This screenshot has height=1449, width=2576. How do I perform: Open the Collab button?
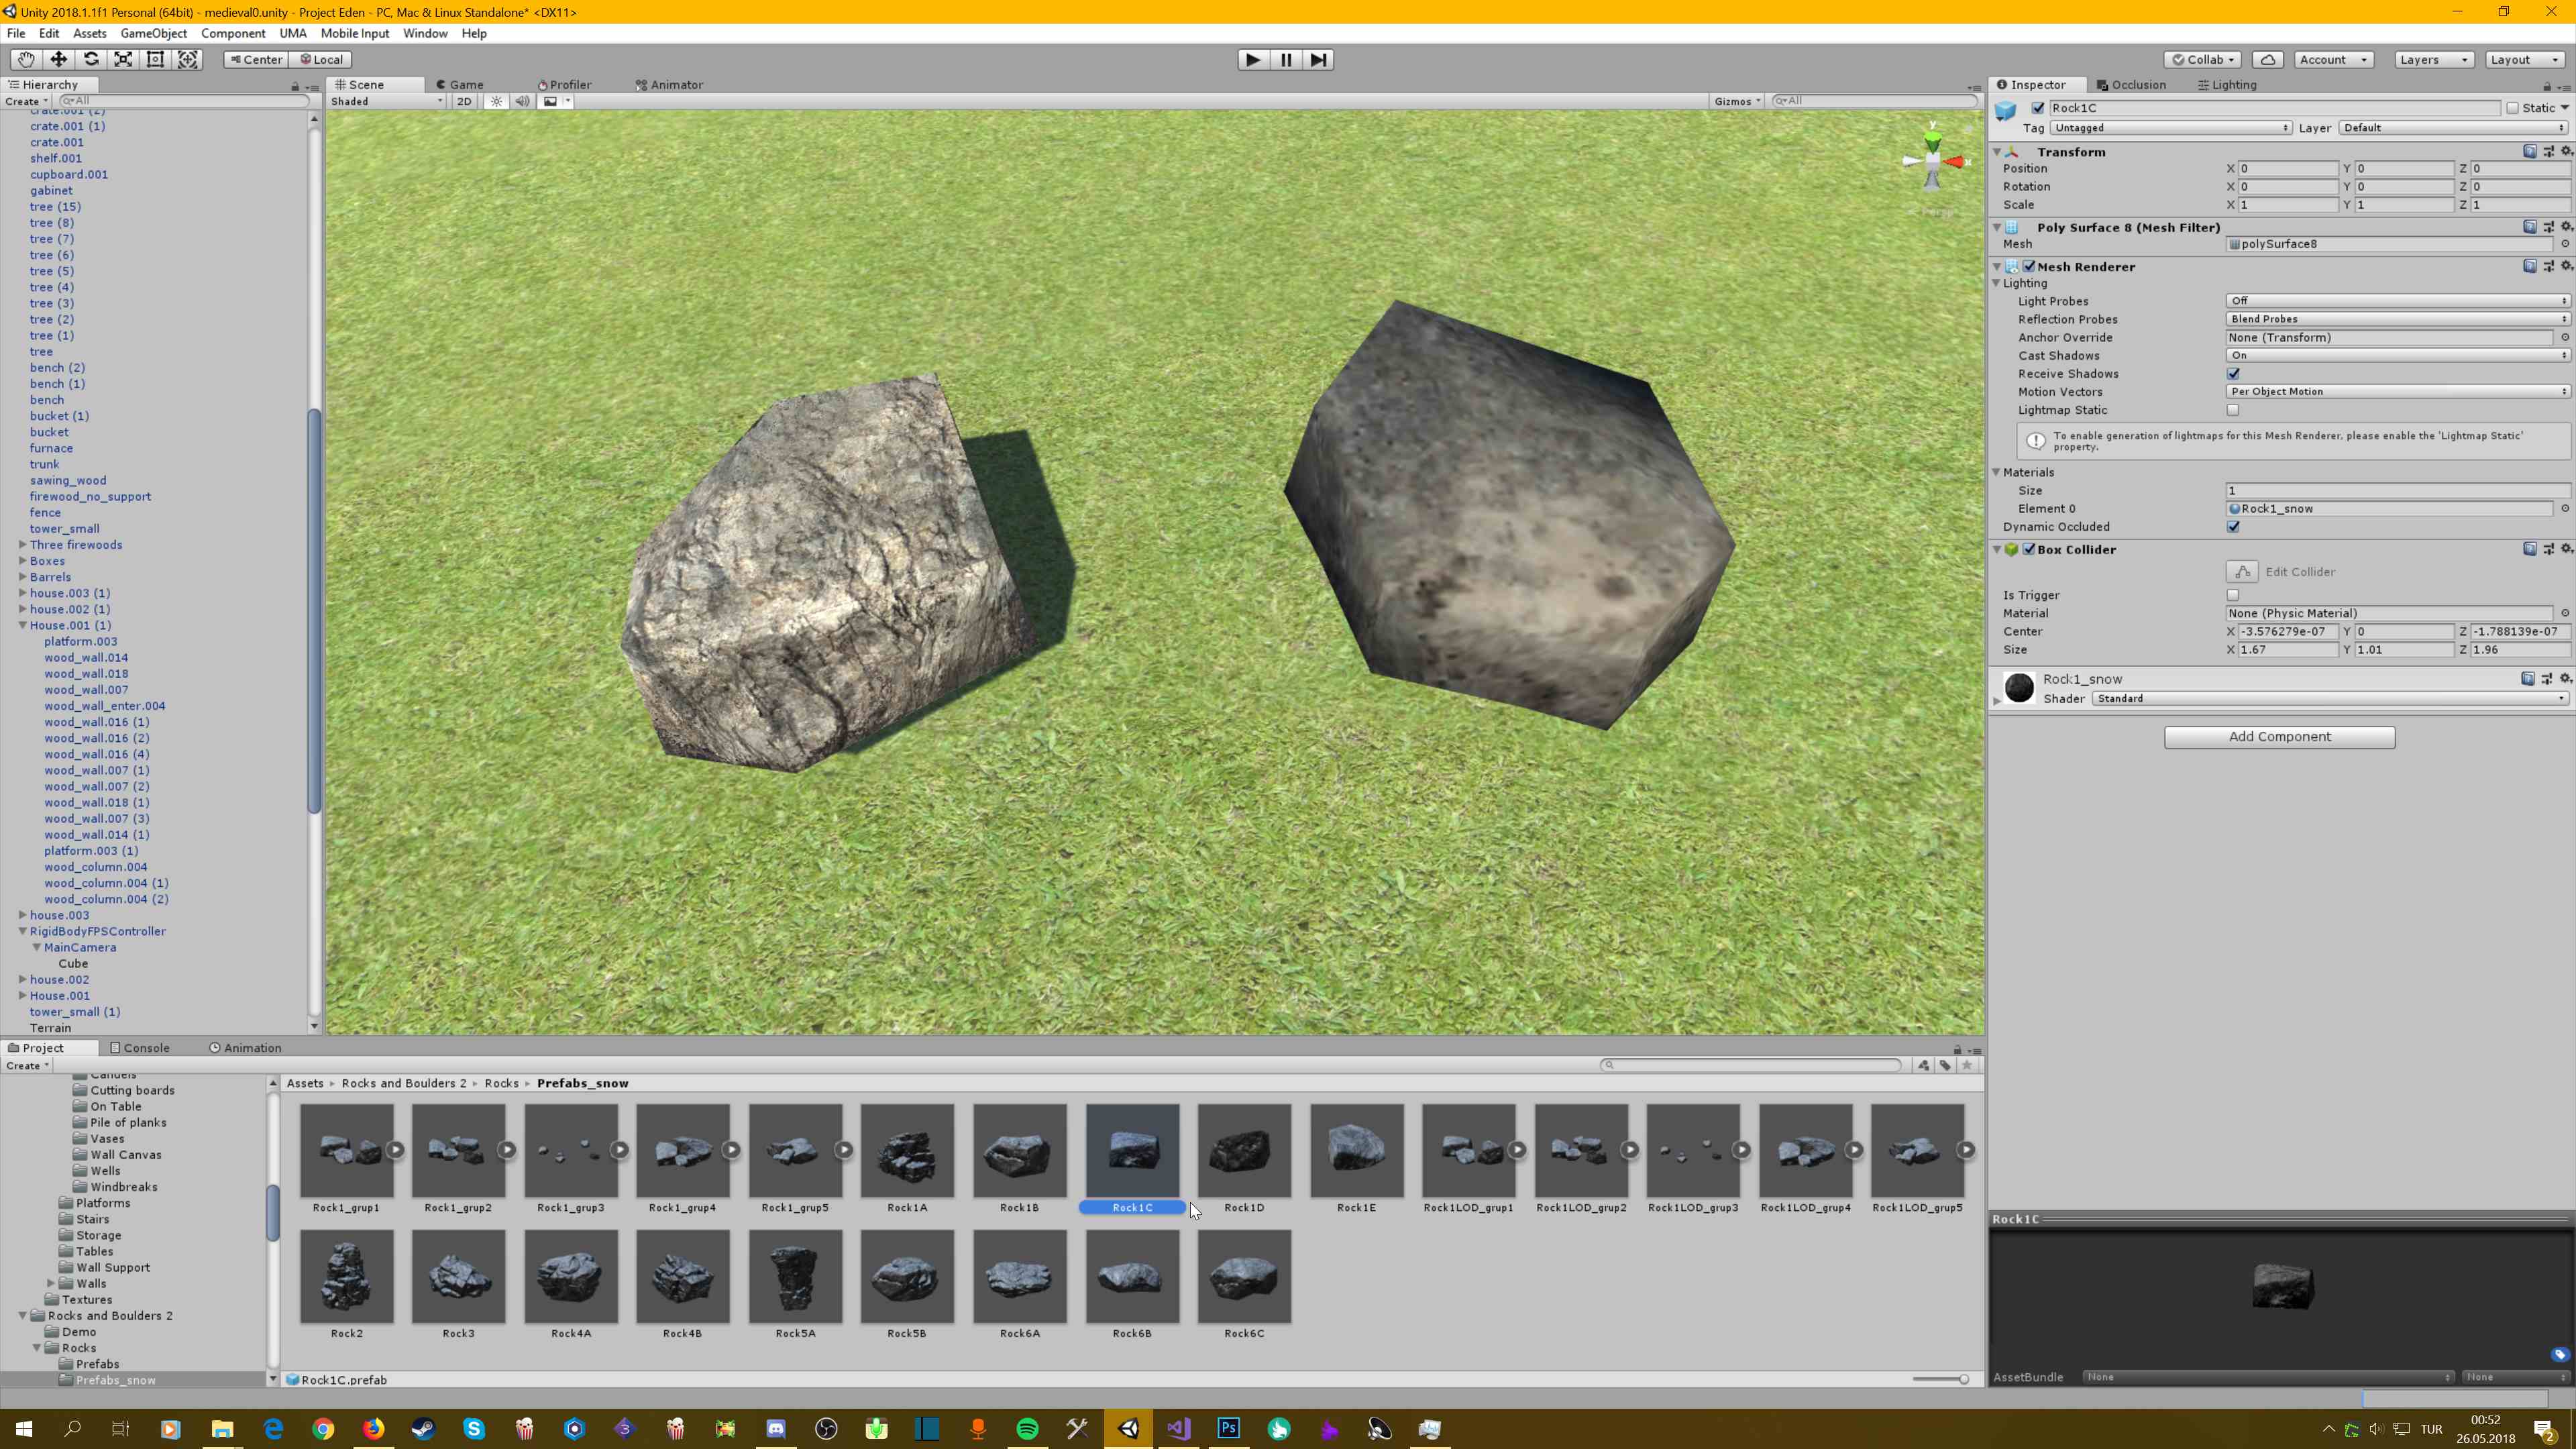2203,59
